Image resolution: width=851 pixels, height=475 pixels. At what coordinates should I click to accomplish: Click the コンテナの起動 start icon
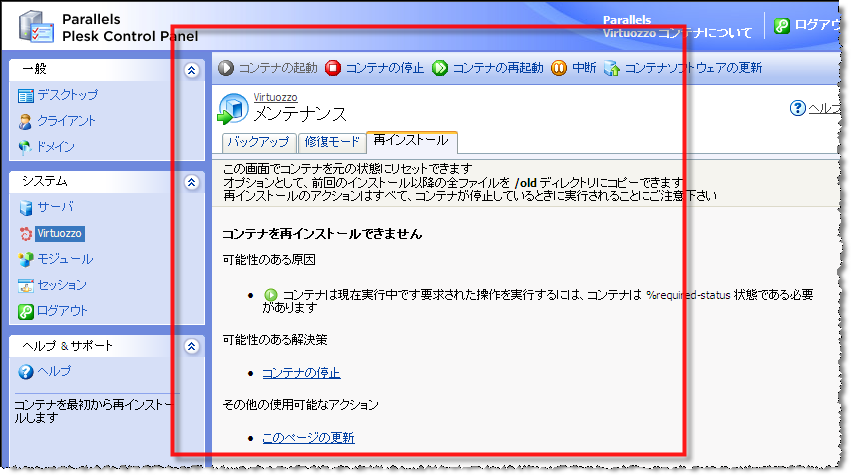click(x=226, y=68)
